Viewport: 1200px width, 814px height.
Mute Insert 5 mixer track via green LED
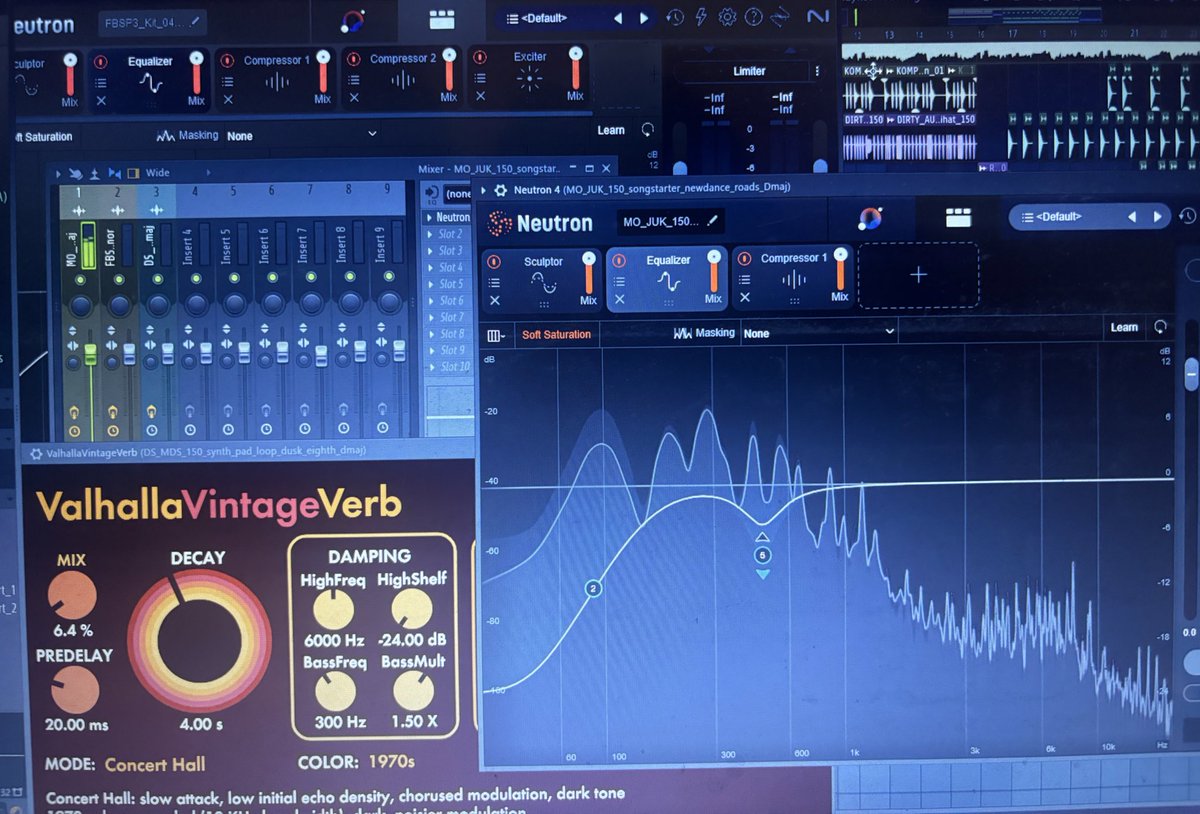(x=234, y=279)
